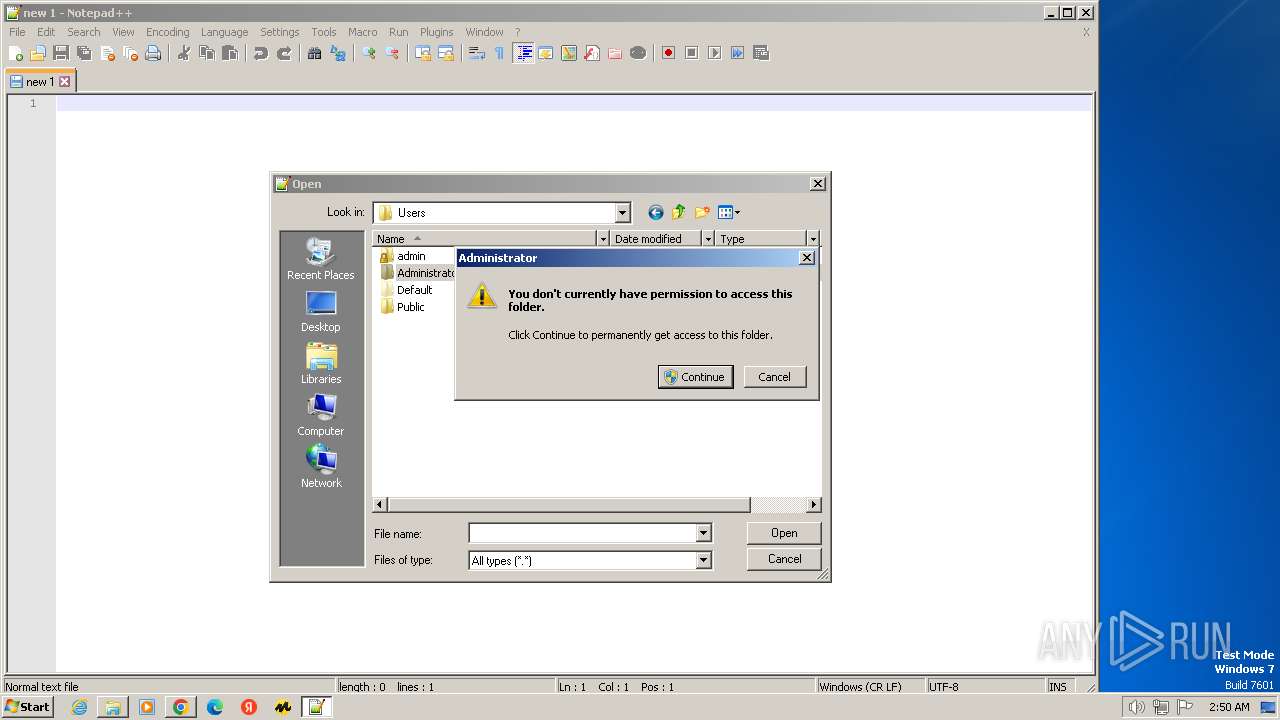Open Date modified column filter arrow
The image size is (1280, 720).
pyautogui.click(x=708, y=239)
